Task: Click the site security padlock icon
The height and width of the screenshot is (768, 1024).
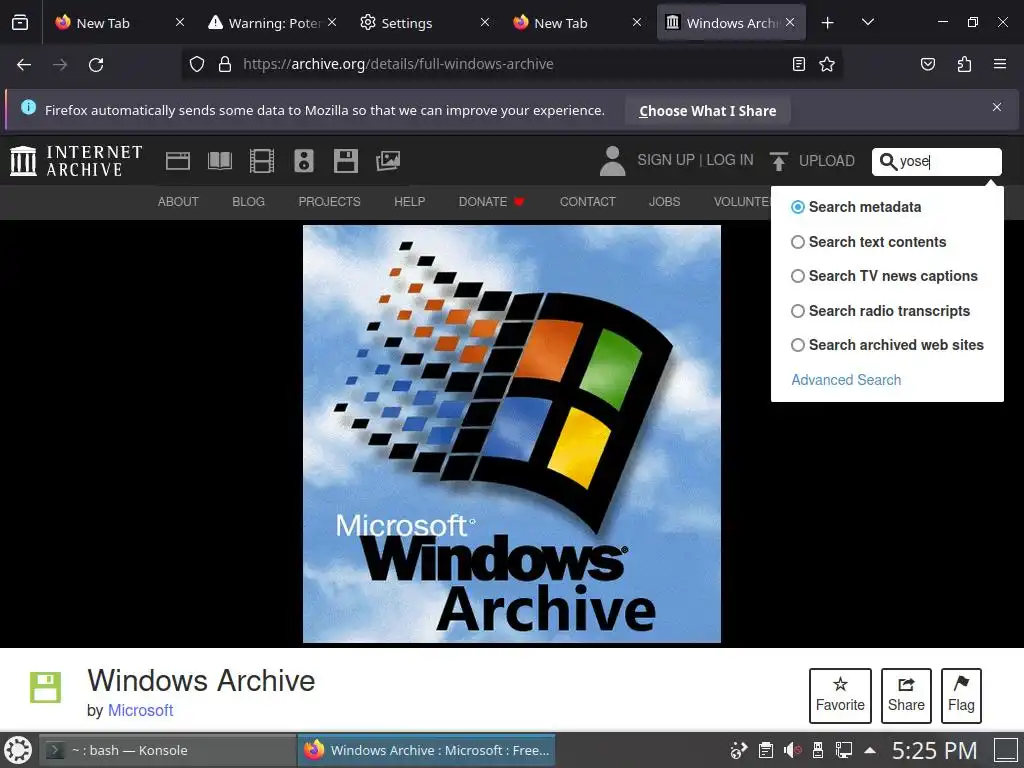Action: [225, 64]
